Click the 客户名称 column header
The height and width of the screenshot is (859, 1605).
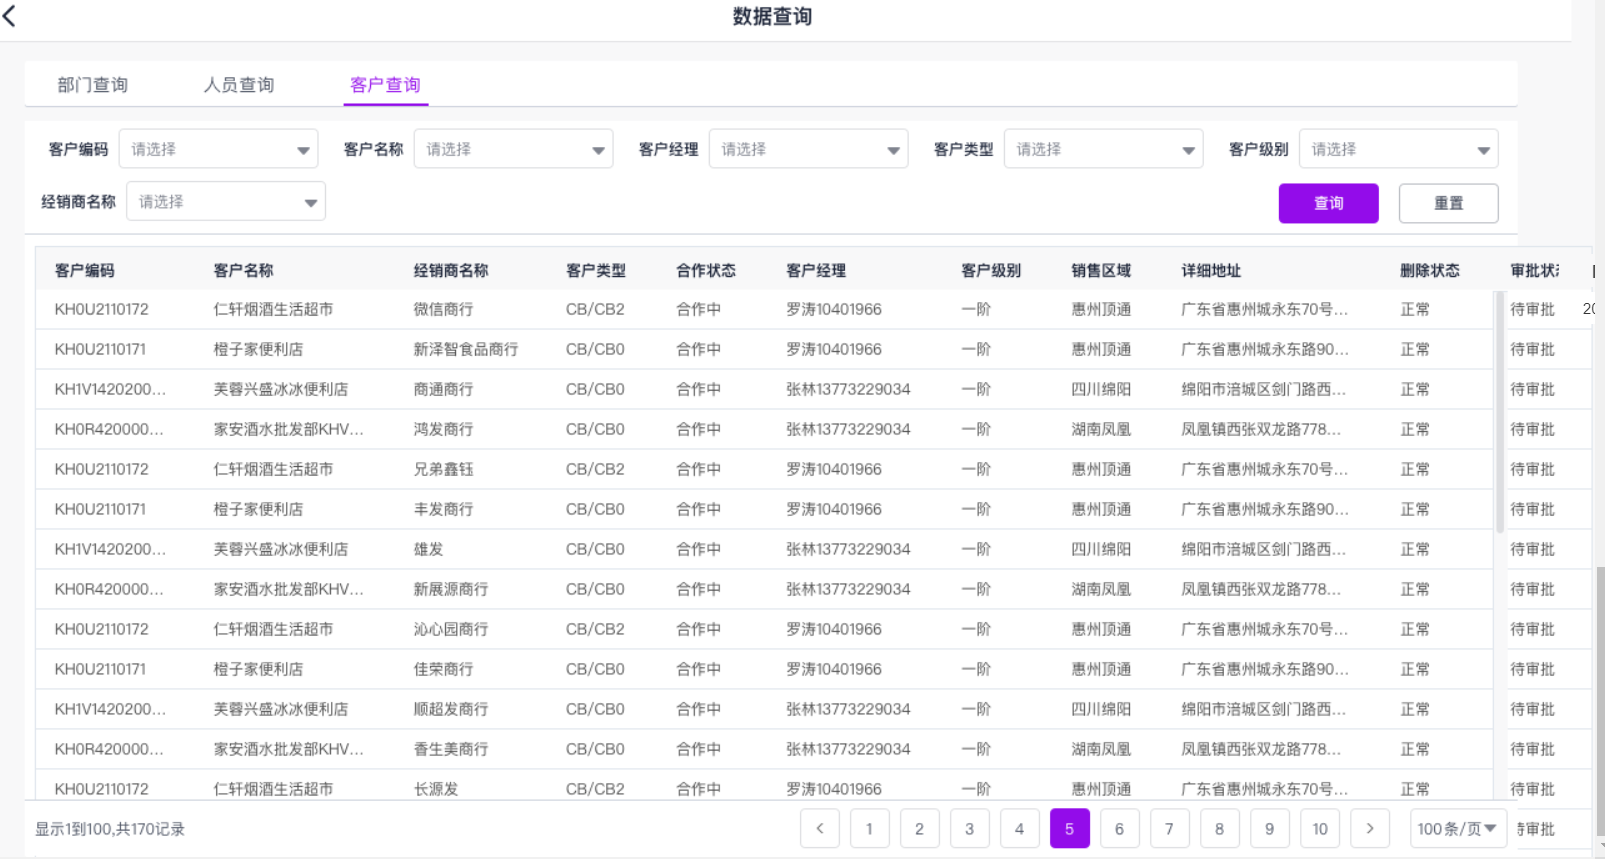click(243, 270)
